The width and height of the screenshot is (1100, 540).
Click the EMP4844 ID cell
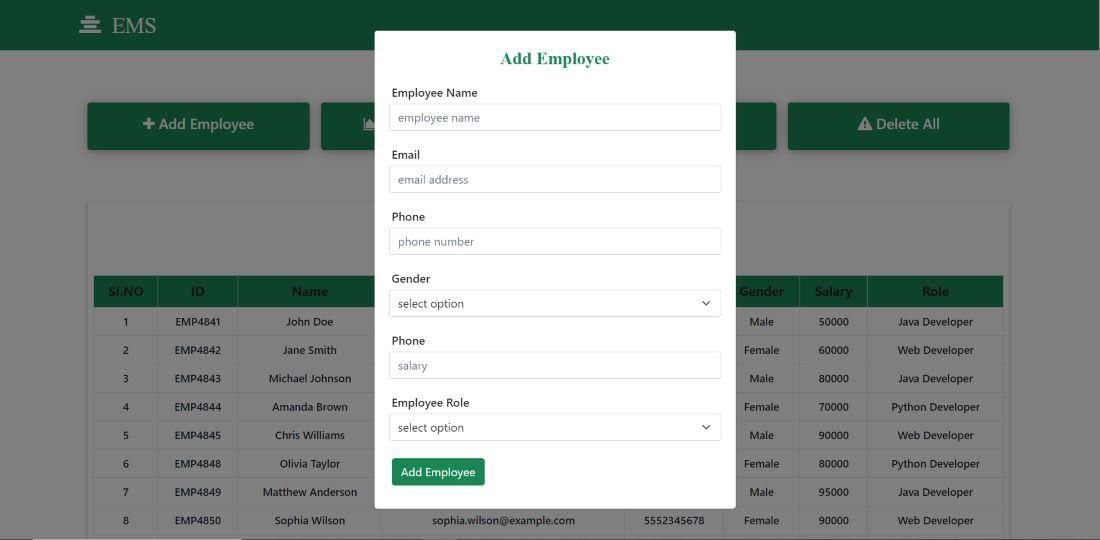[x=198, y=407]
